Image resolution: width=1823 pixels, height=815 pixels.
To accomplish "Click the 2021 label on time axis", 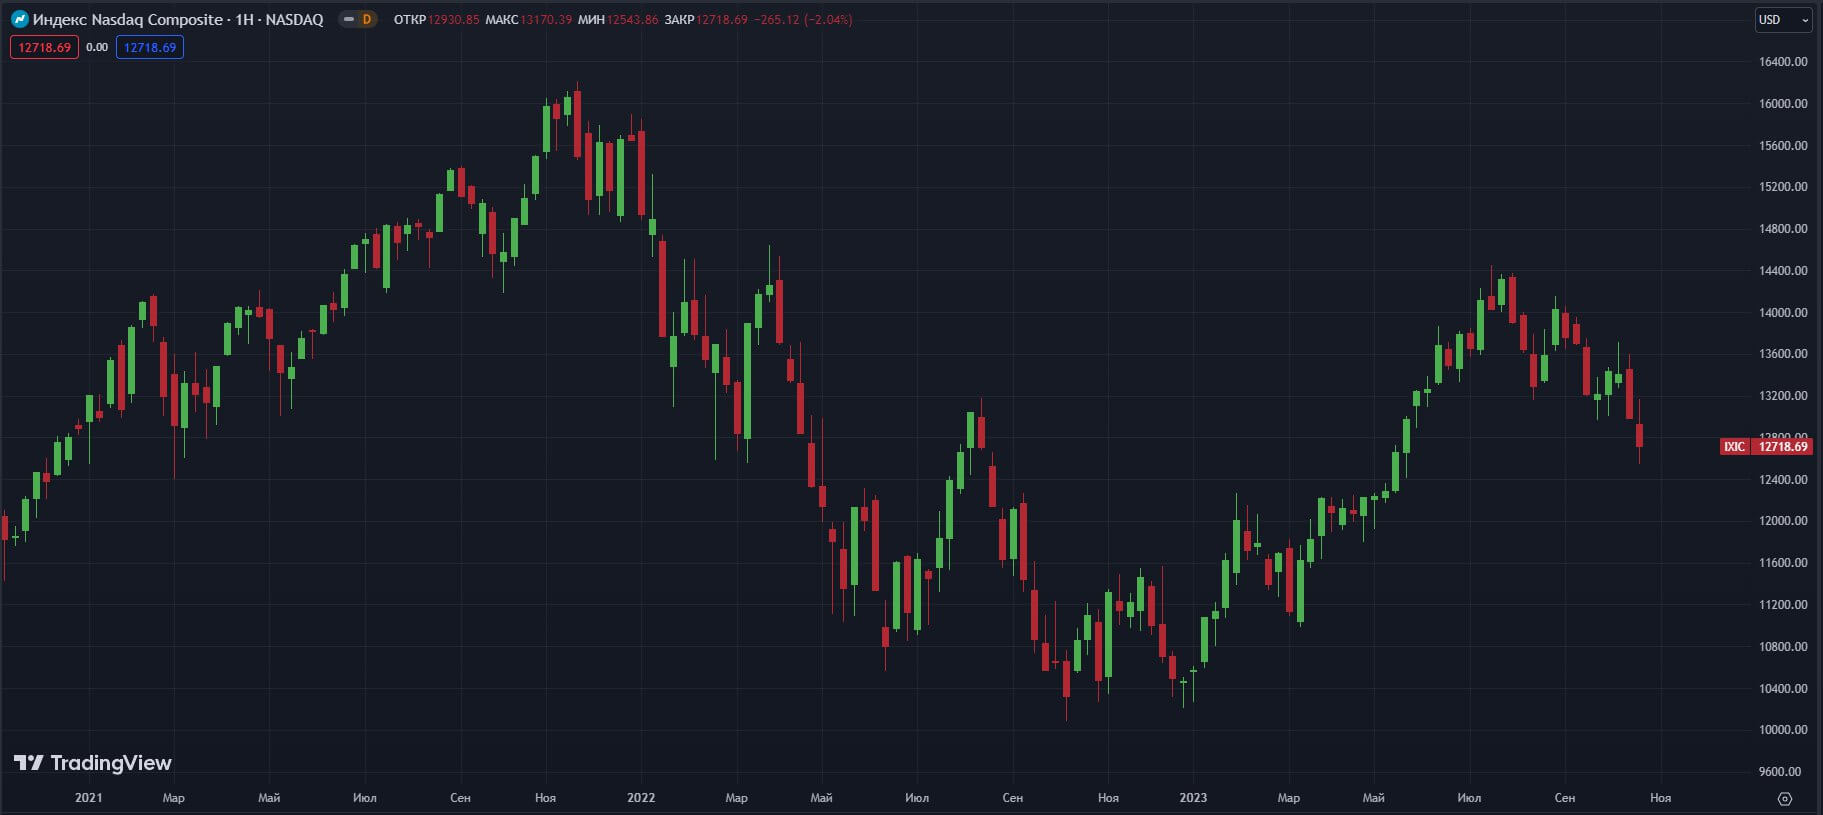I will (x=88, y=798).
